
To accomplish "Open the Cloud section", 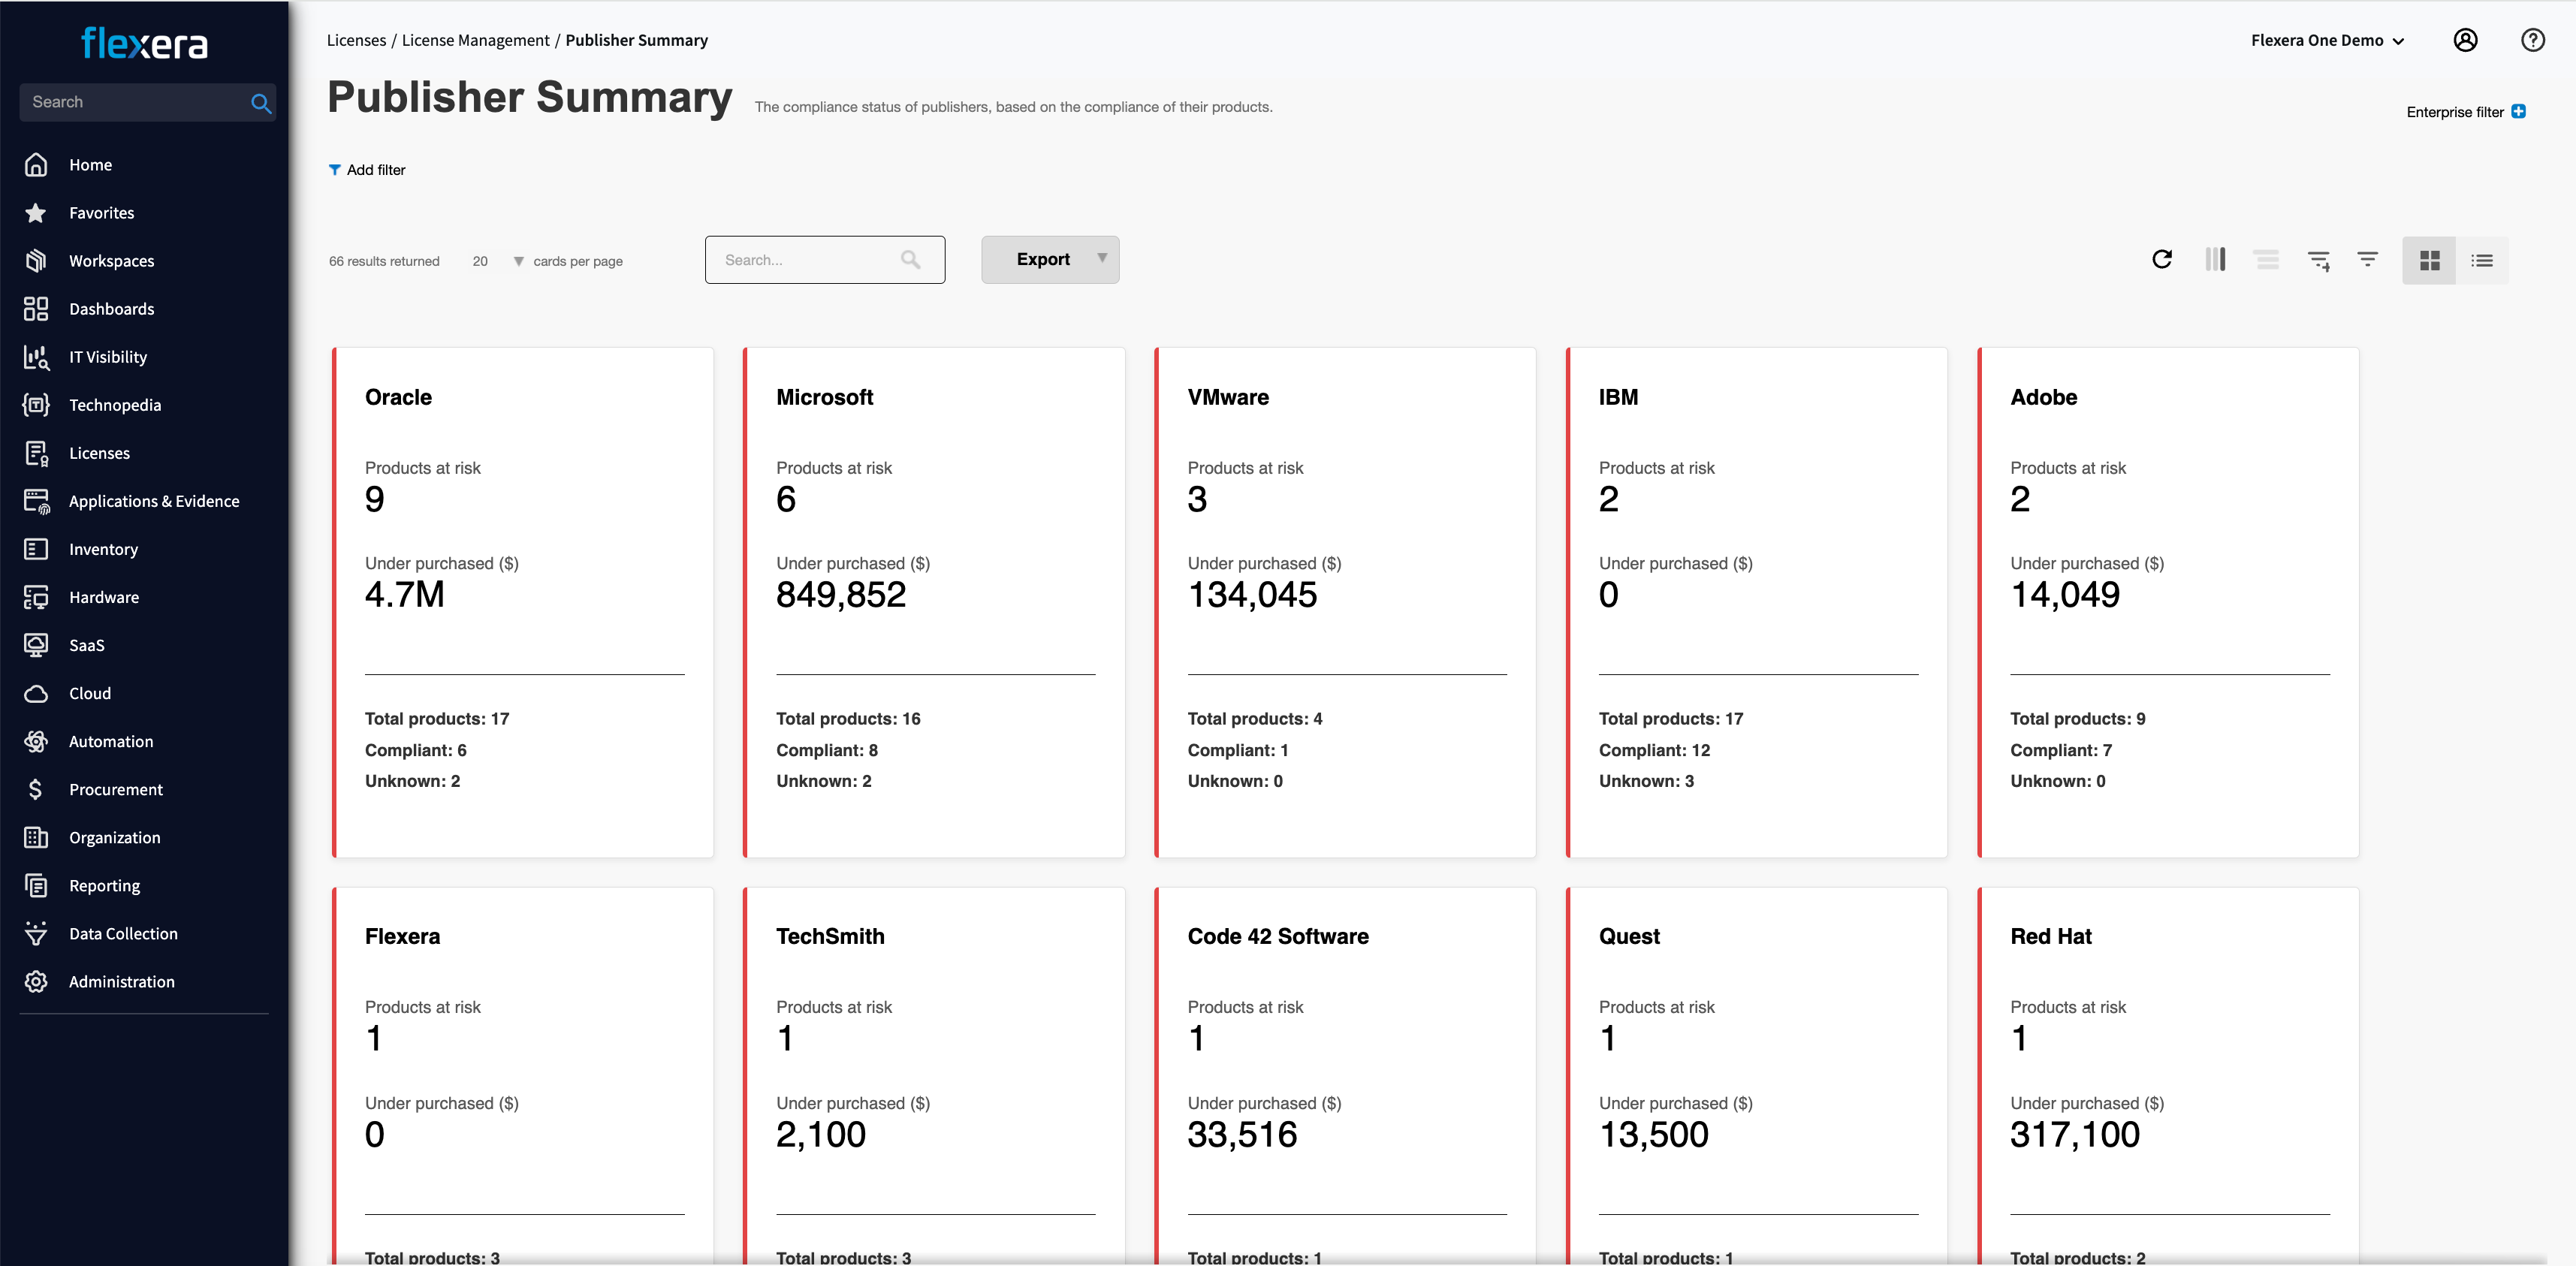I will click(x=89, y=693).
